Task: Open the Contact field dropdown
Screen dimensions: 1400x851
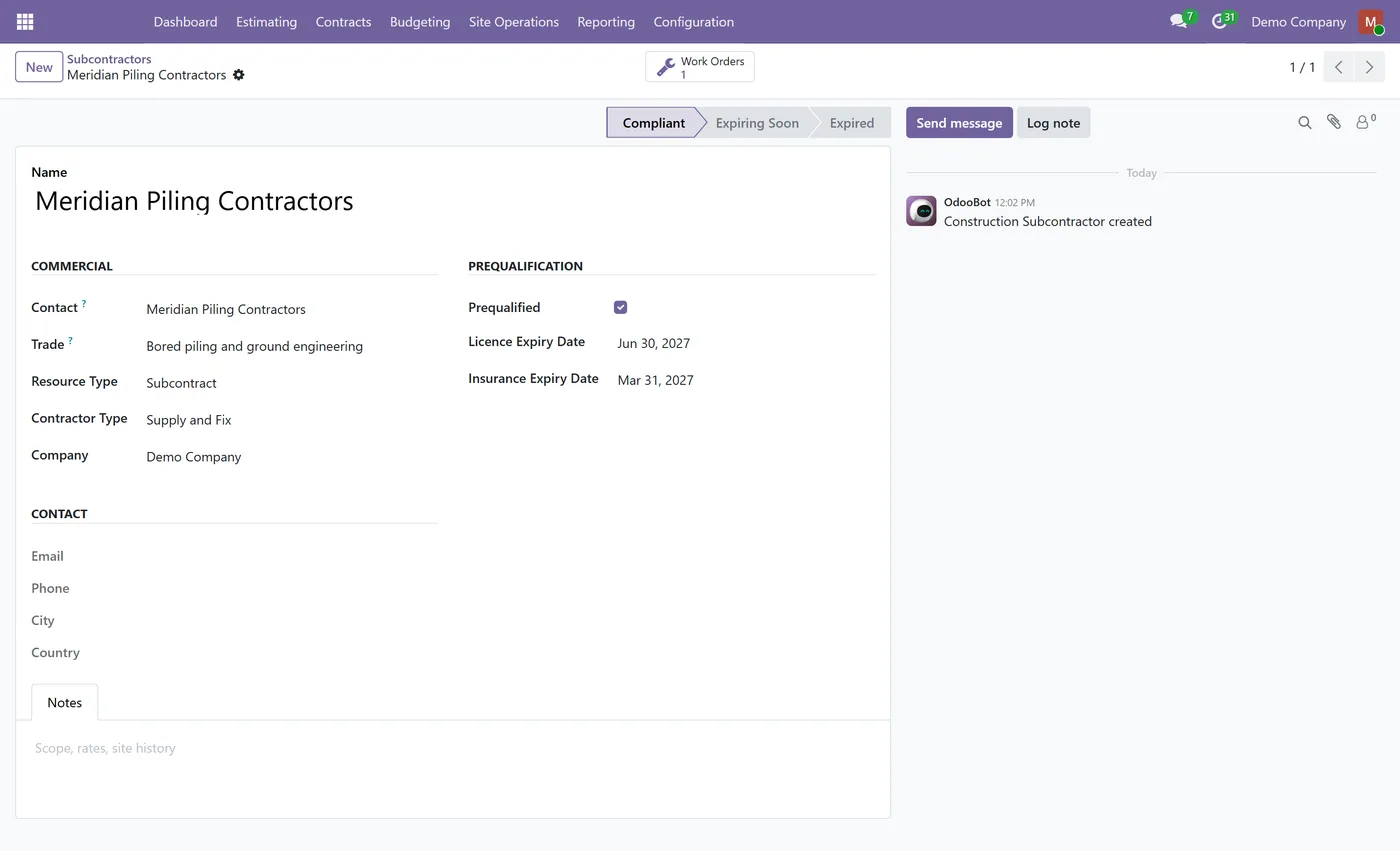Action: (x=291, y=309)
